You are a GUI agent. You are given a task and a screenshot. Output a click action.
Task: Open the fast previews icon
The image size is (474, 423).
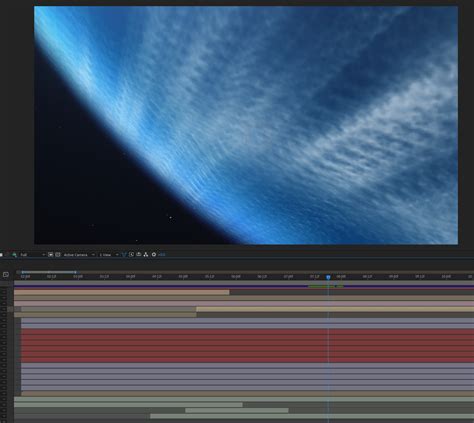[x=131, y=255]
